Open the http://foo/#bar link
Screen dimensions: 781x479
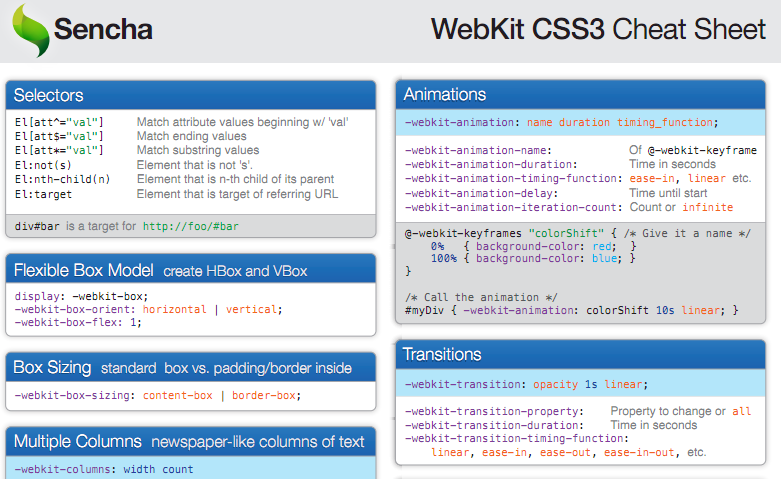point(191,227)
